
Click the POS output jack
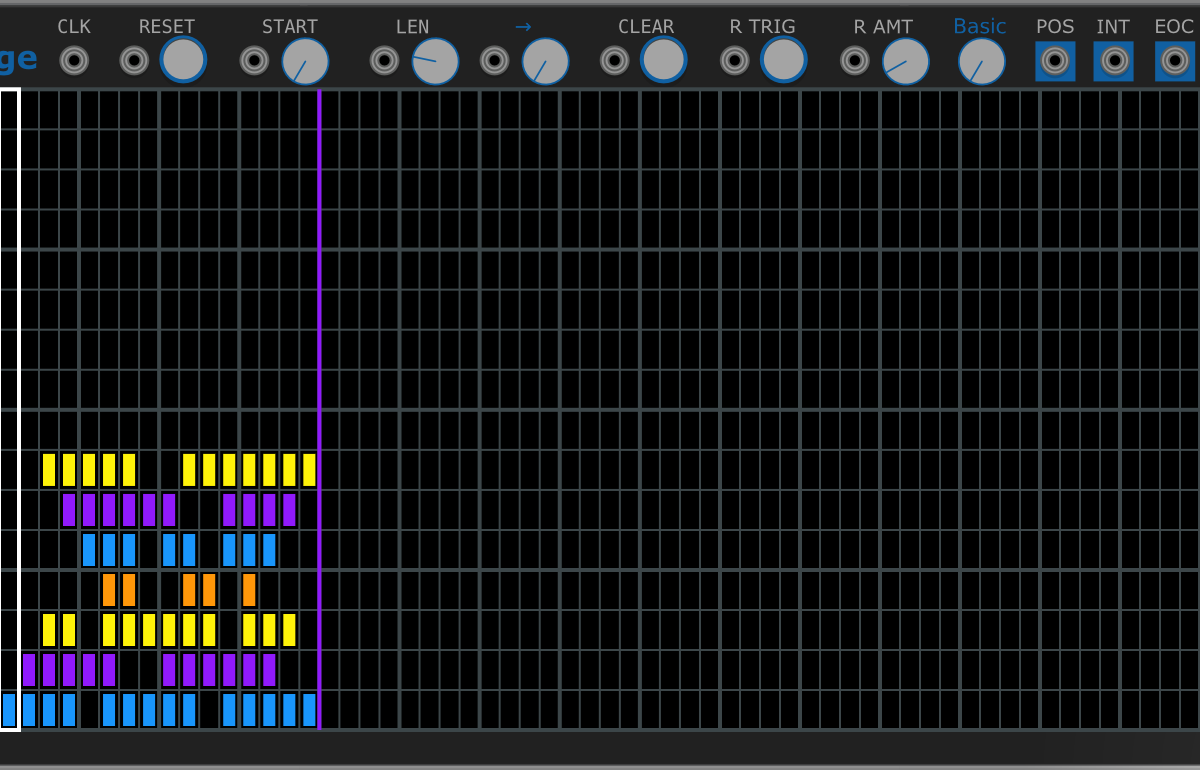coord(1054,61)
